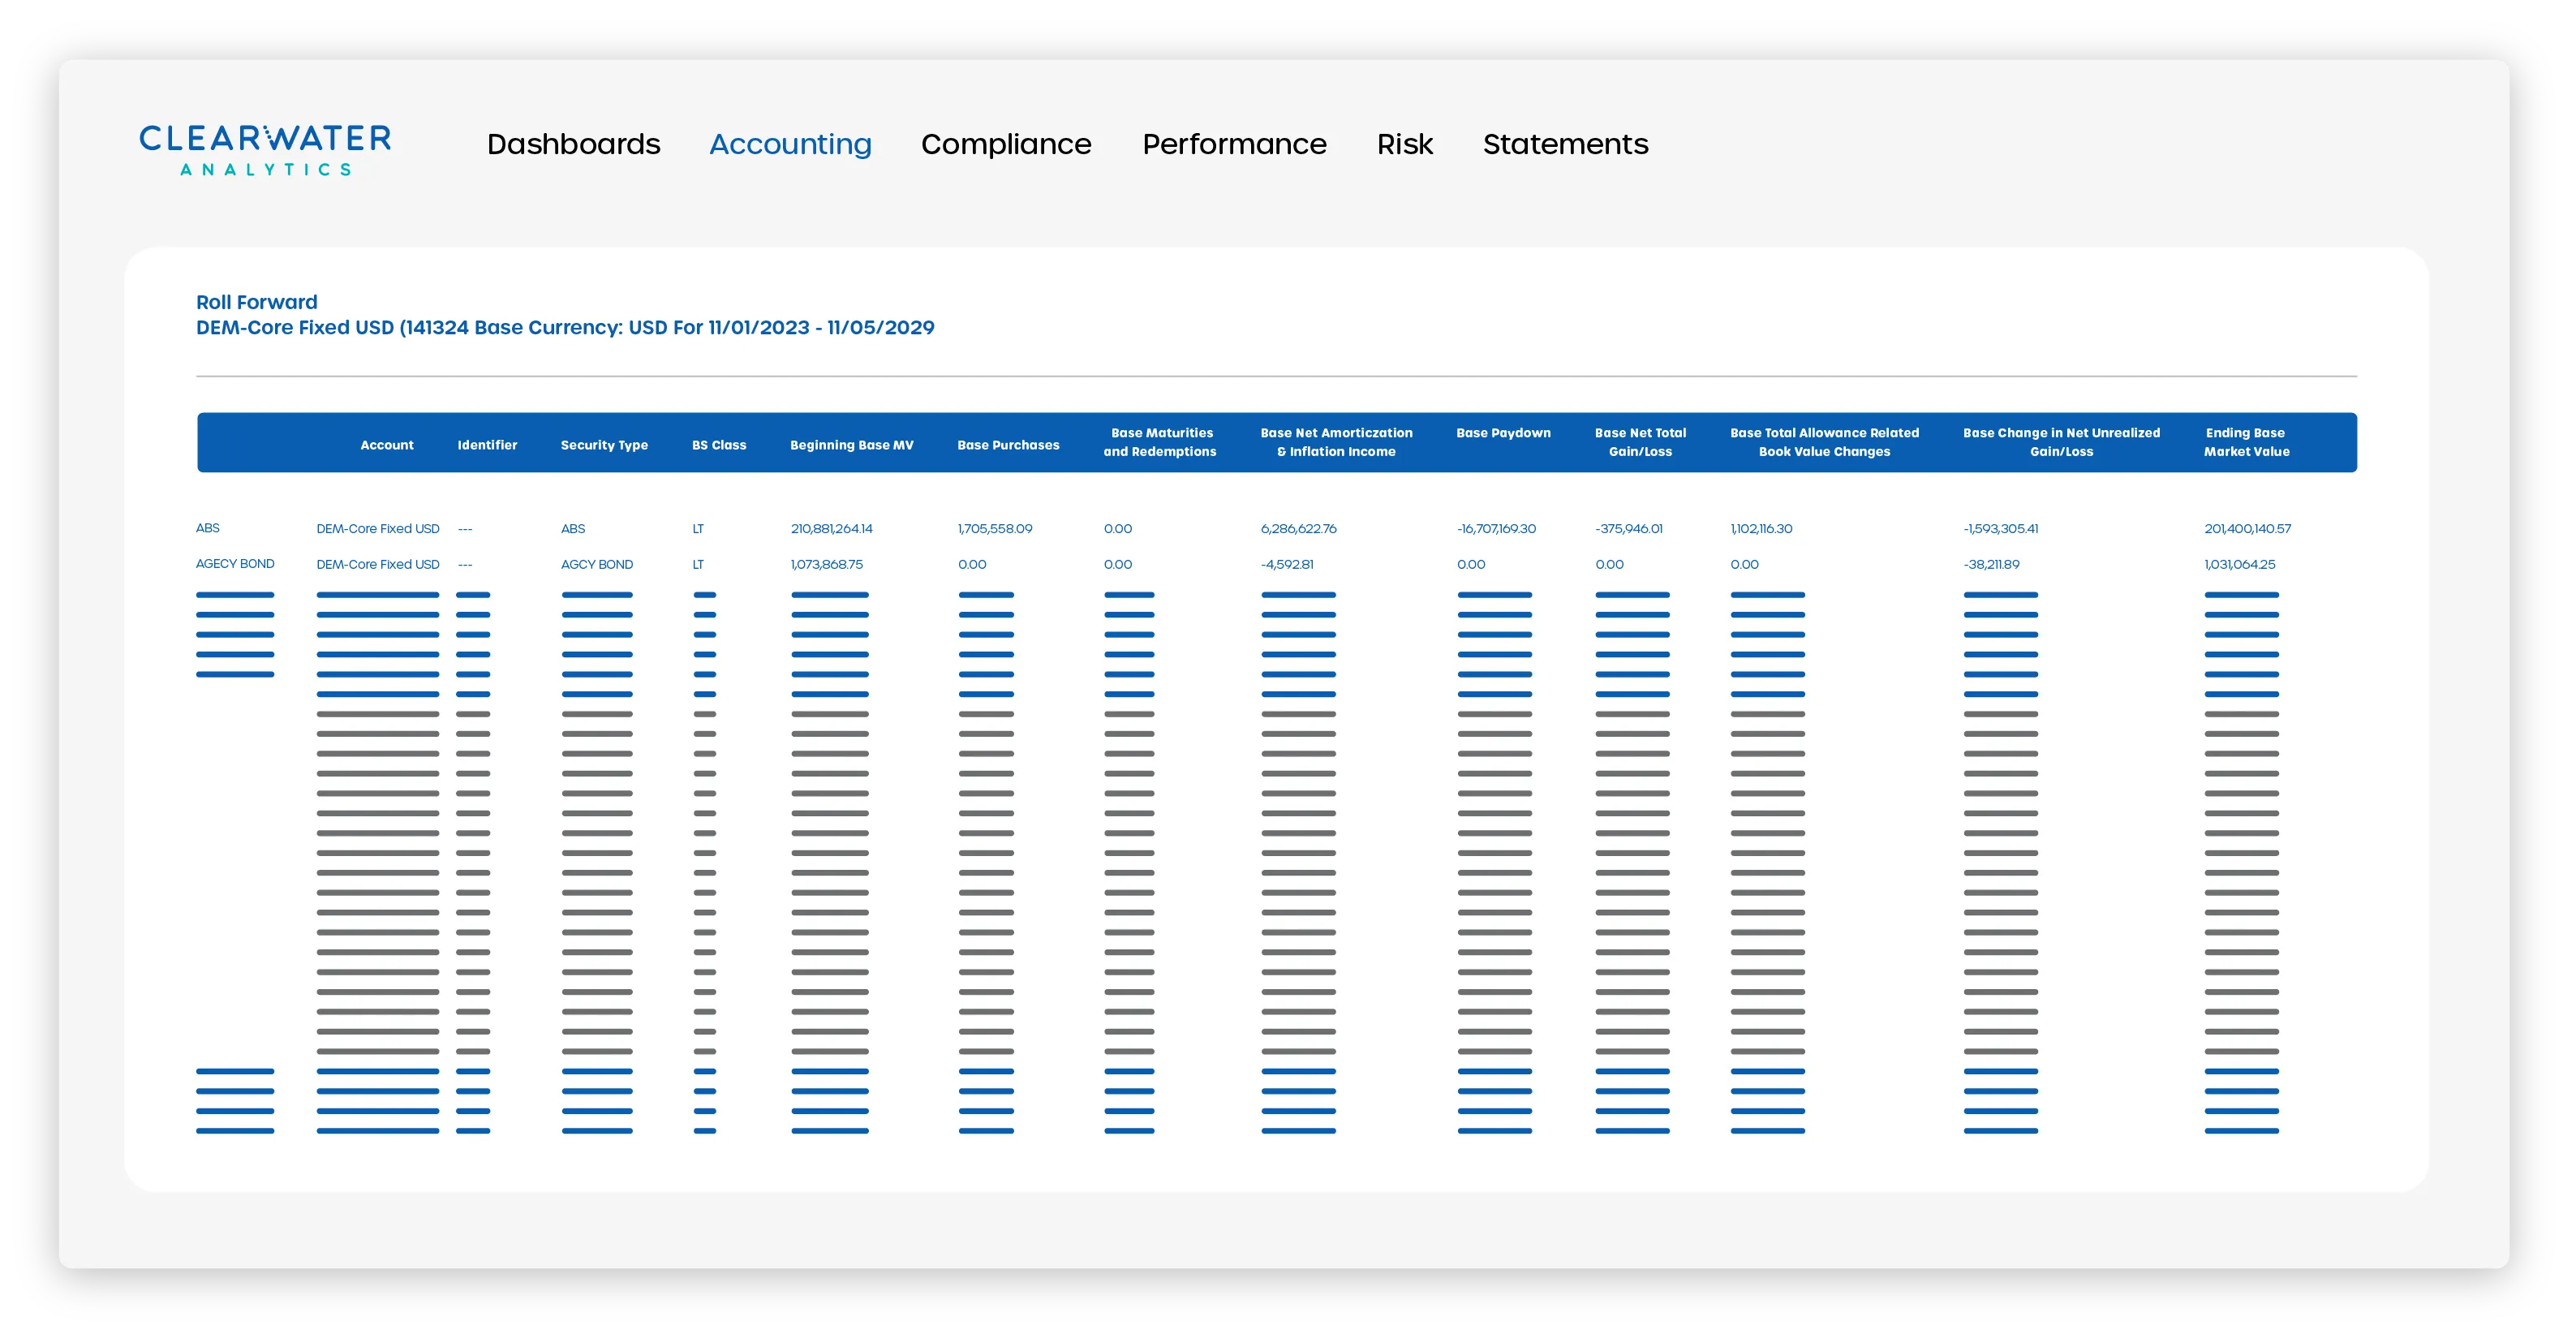Go to the Compliance section
Screen dimensions: 2576x1334
[1005, 144]
